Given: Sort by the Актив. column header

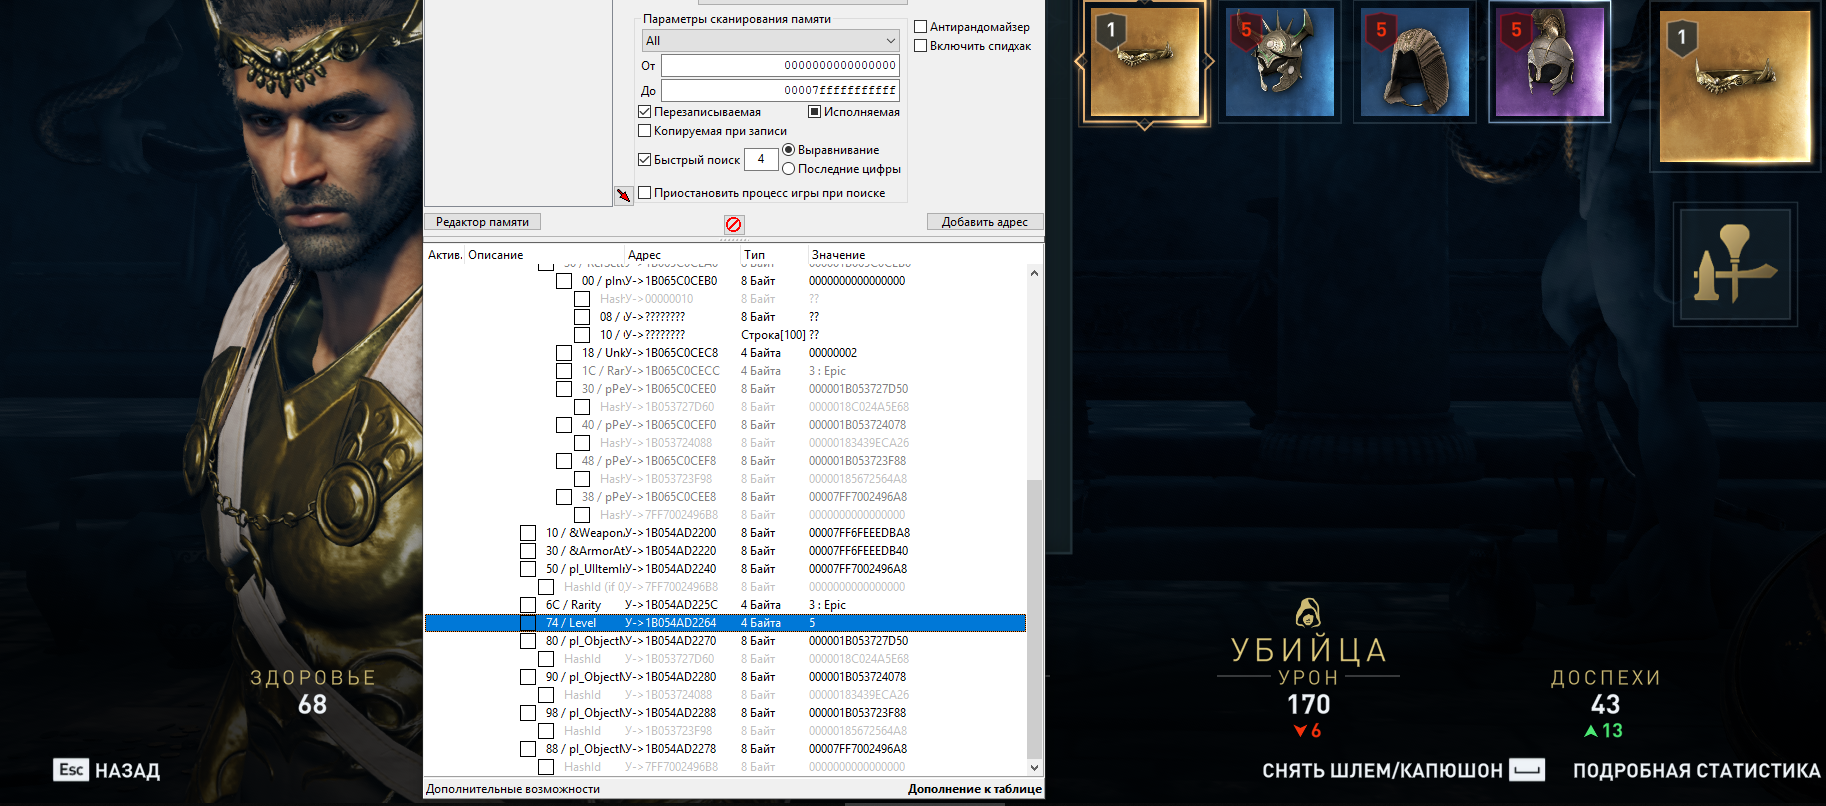Looking at the screenshot, I should [445, 255].
